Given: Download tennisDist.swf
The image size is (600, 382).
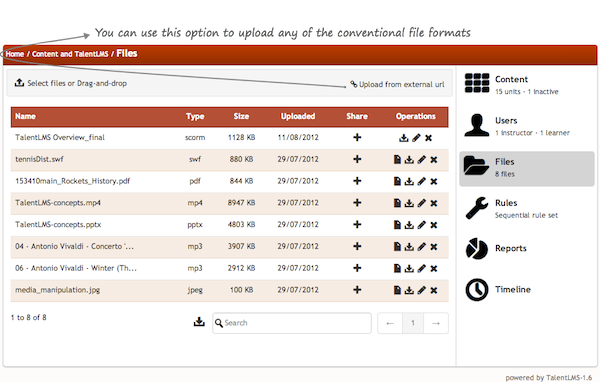Looking at the screenshot, I should pyautogui.click(x=409, y=159).
